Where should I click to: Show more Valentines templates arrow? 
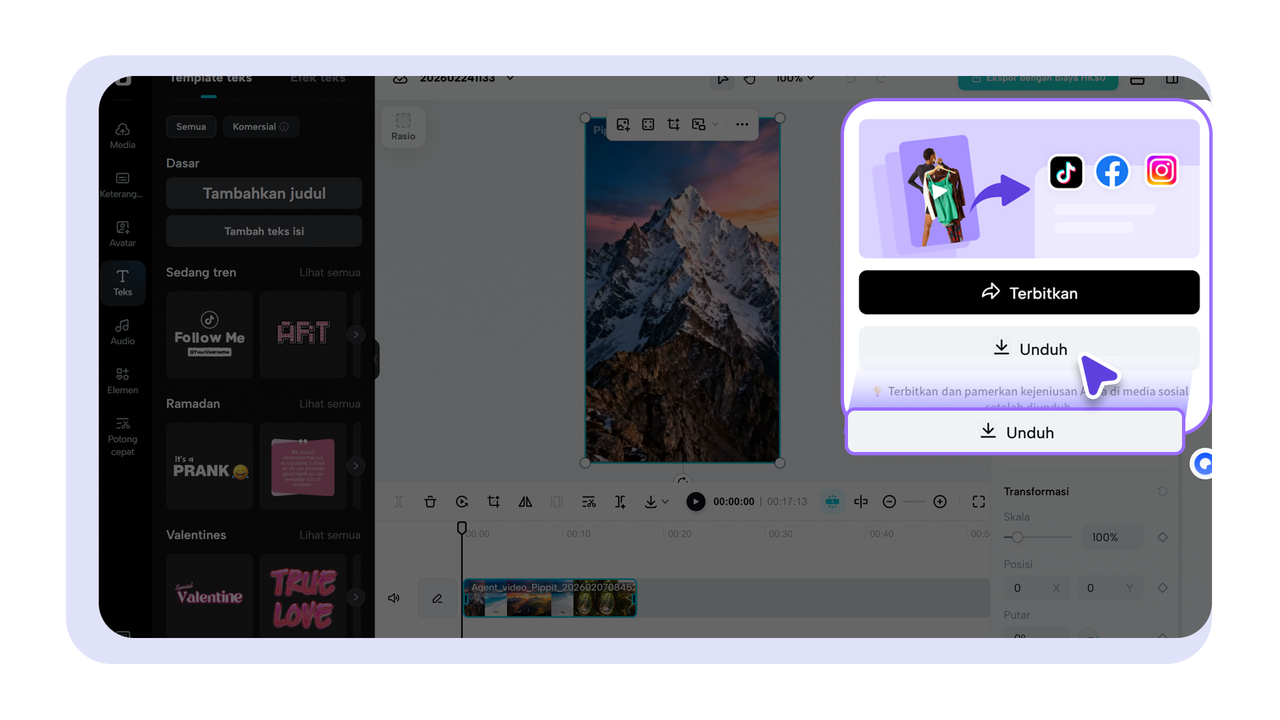coord(356,597)
